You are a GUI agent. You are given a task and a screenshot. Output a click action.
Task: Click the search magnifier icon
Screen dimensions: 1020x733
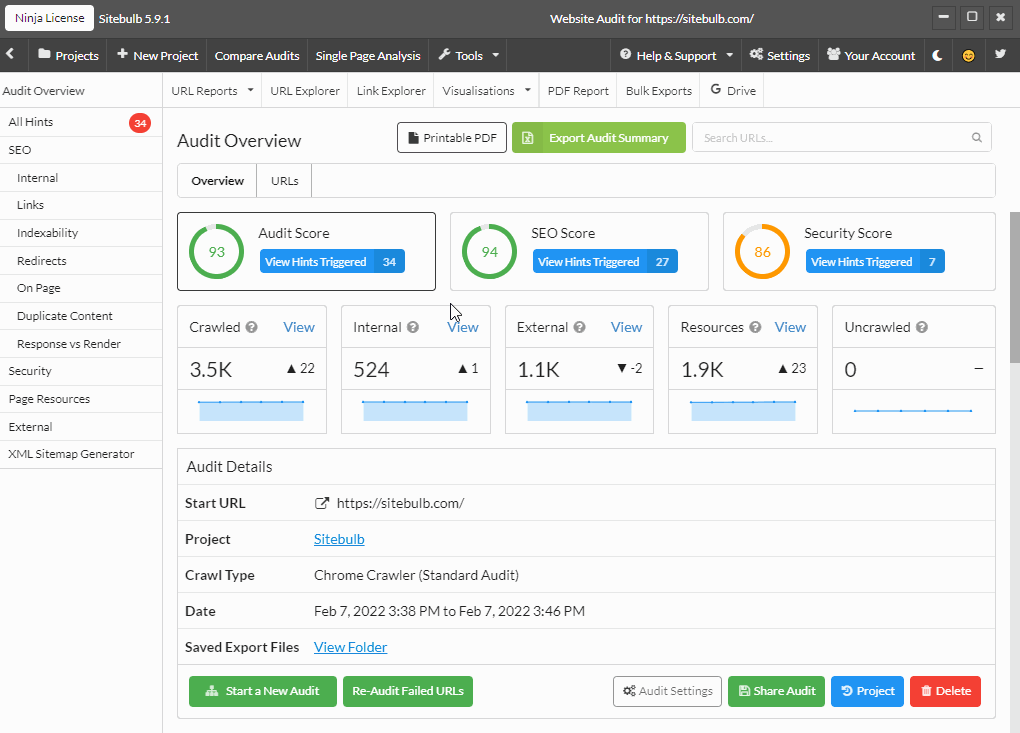(x=976, y=137)
